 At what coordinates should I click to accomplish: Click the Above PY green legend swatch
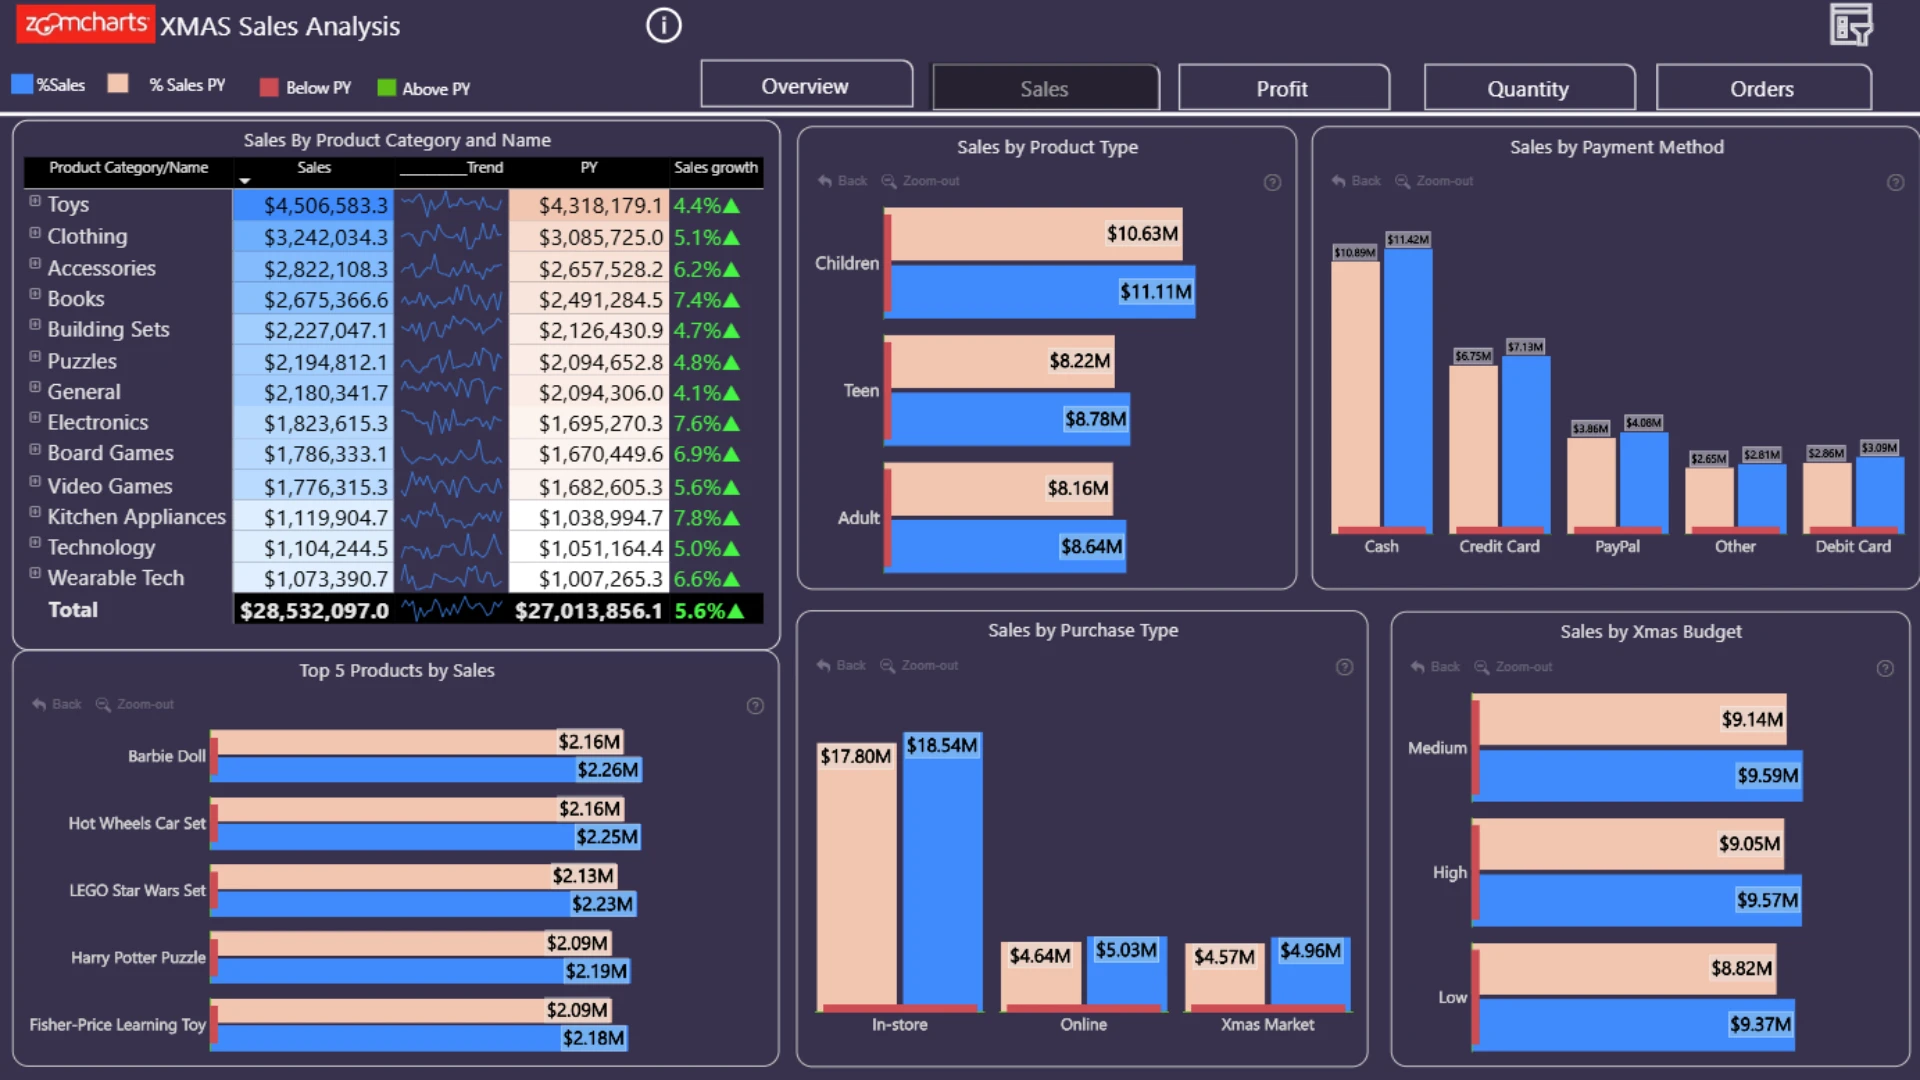387,87
